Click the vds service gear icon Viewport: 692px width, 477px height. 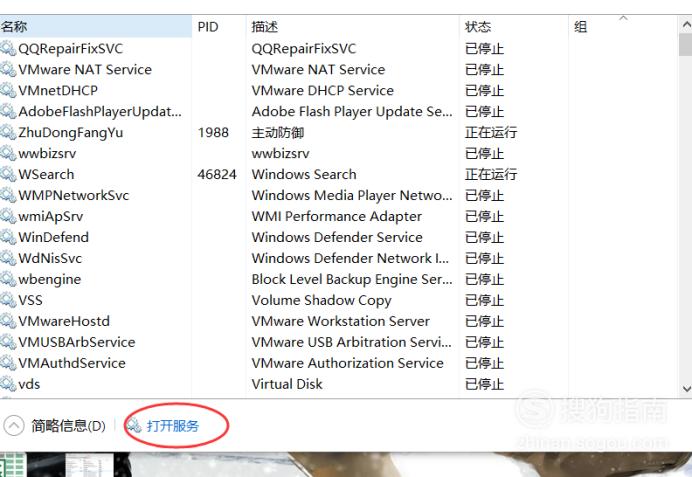click(8, 383)
